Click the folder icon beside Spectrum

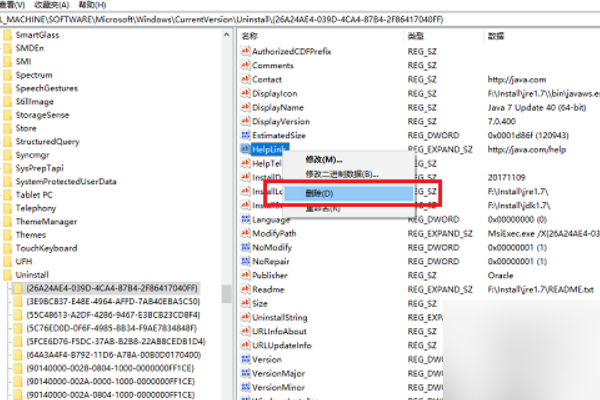click(x=7, y=75)
